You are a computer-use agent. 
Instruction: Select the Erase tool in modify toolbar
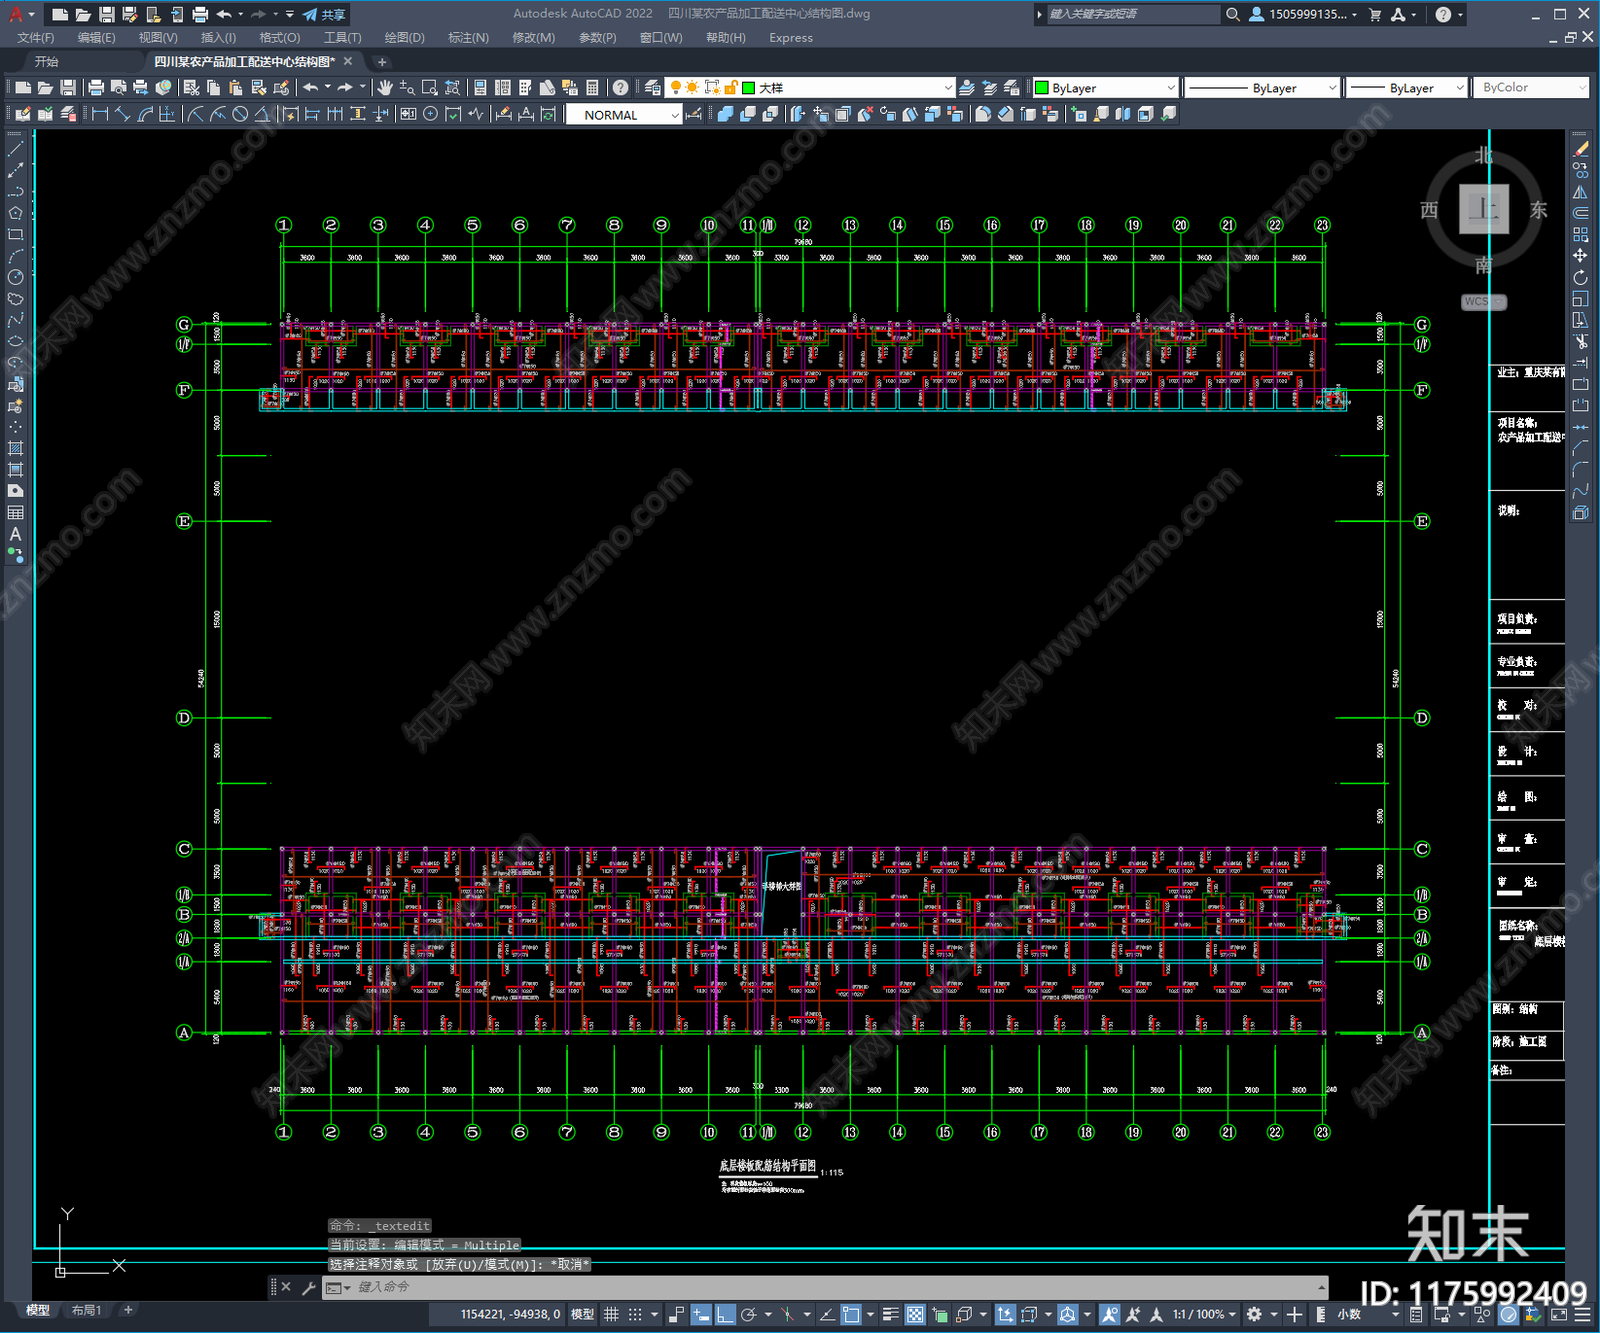pos(1580,149)
